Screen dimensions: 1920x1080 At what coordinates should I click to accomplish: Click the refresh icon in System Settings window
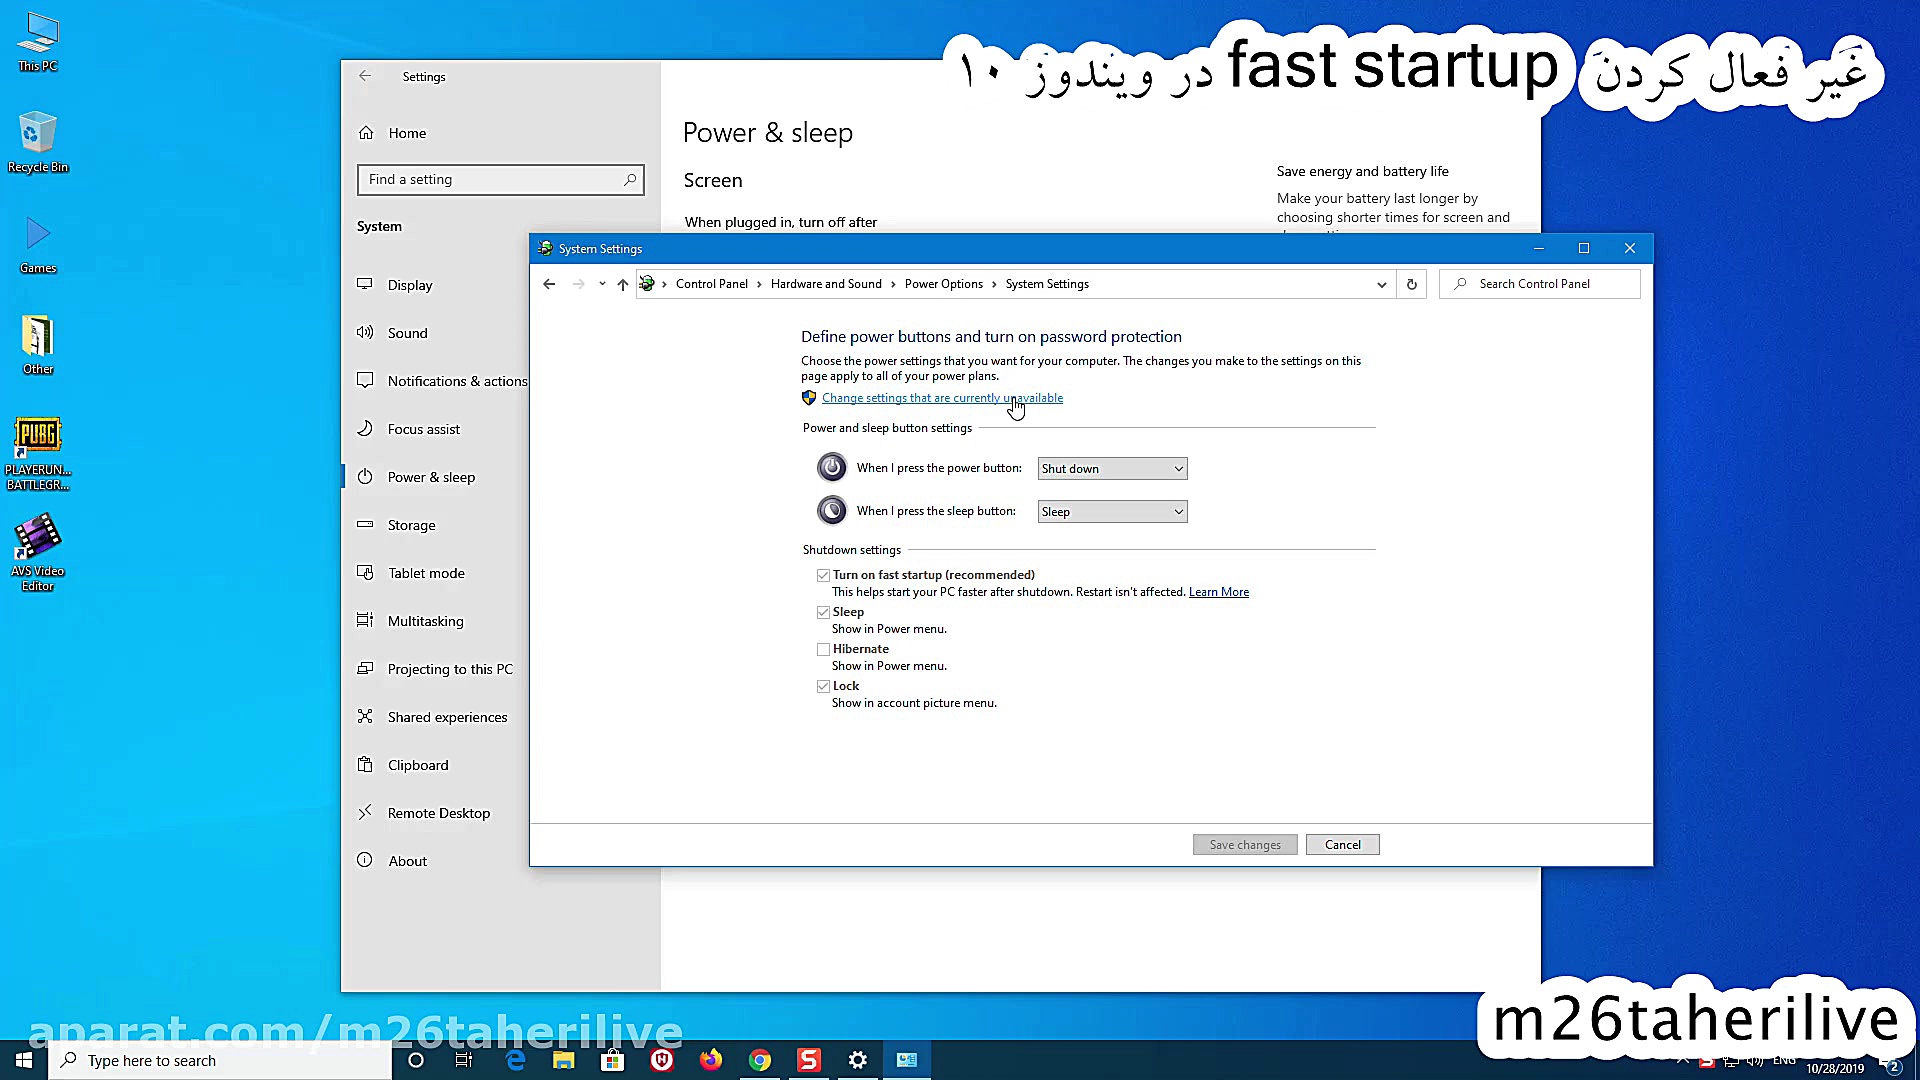point(1411,284)
